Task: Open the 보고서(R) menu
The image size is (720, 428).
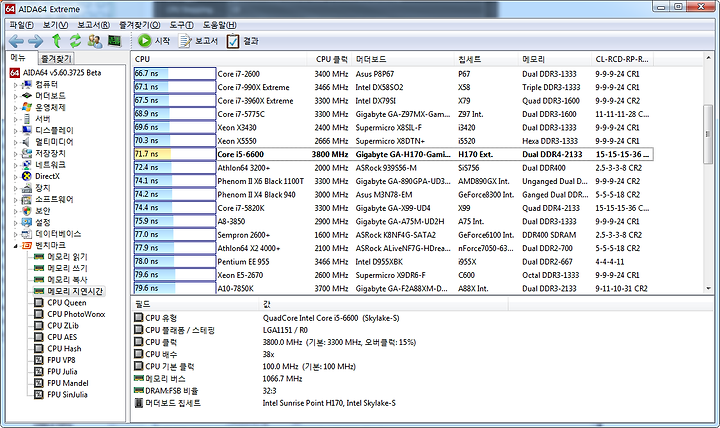Action: pos(93,25)
